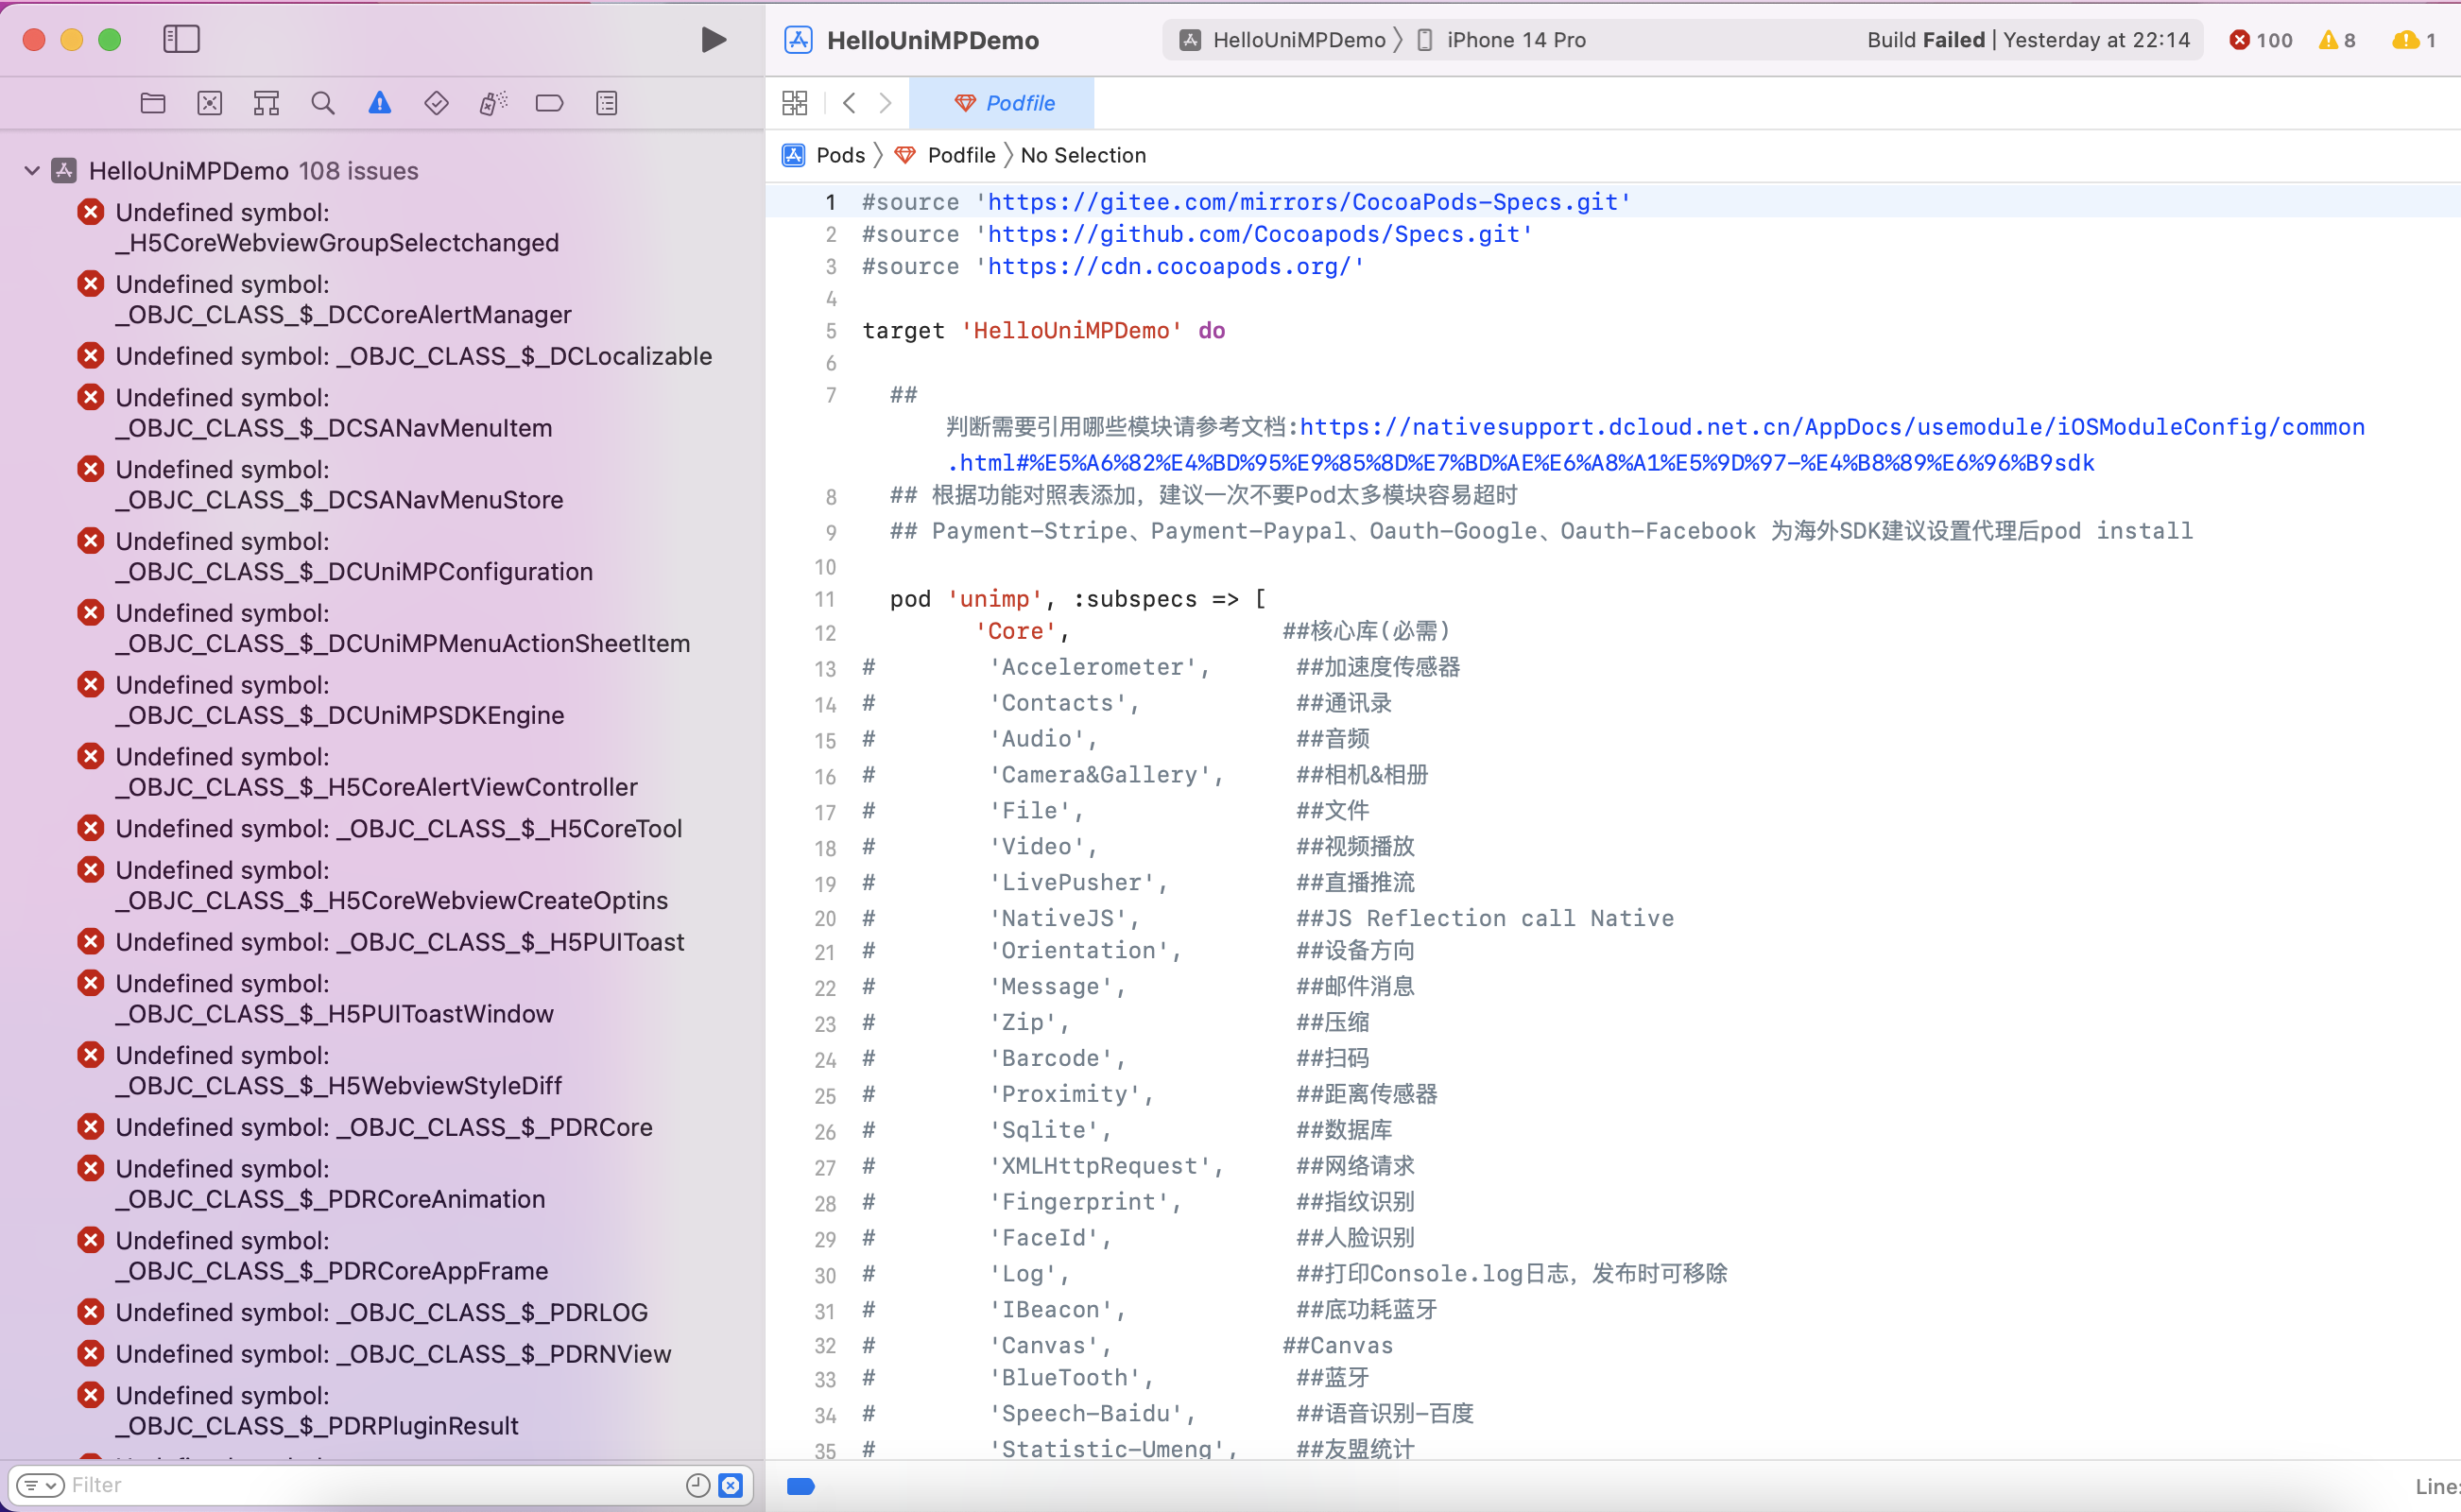Open the Breakpoint navigator
This screenshot has width=2461, height=1512.
[x=549, y=103]
